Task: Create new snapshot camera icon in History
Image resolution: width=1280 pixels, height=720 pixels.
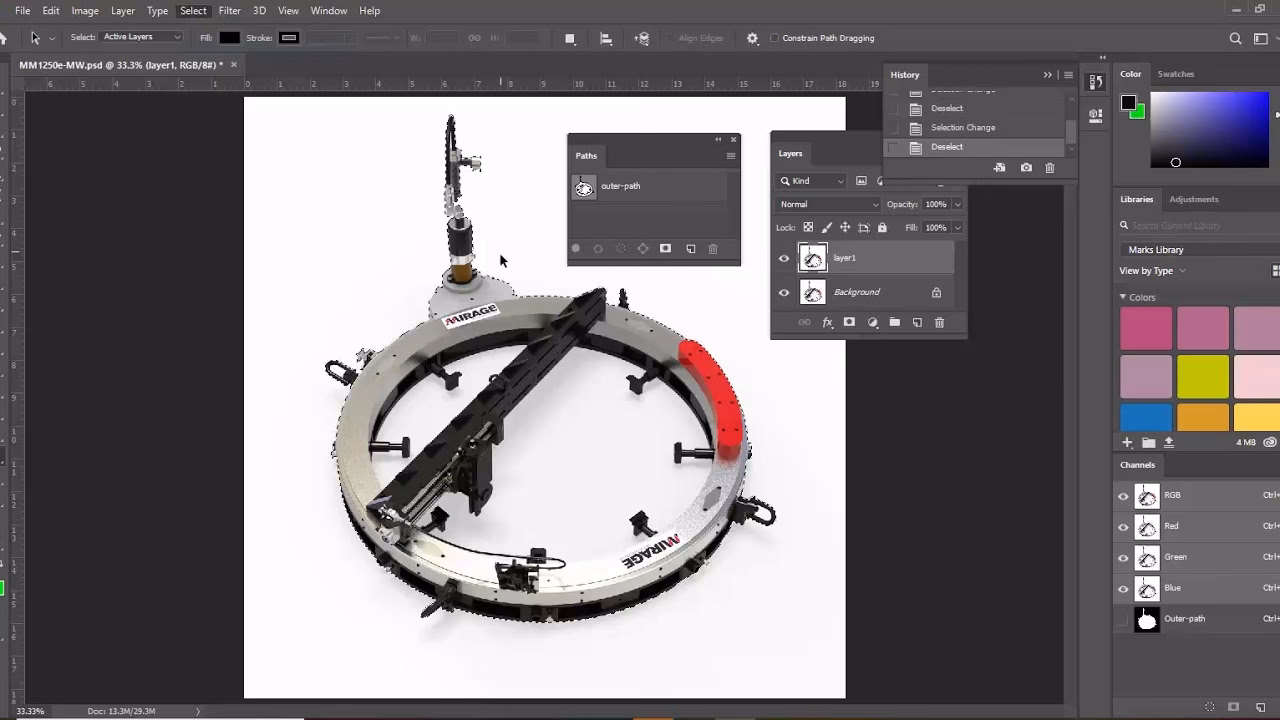Action: point(1026,168)
